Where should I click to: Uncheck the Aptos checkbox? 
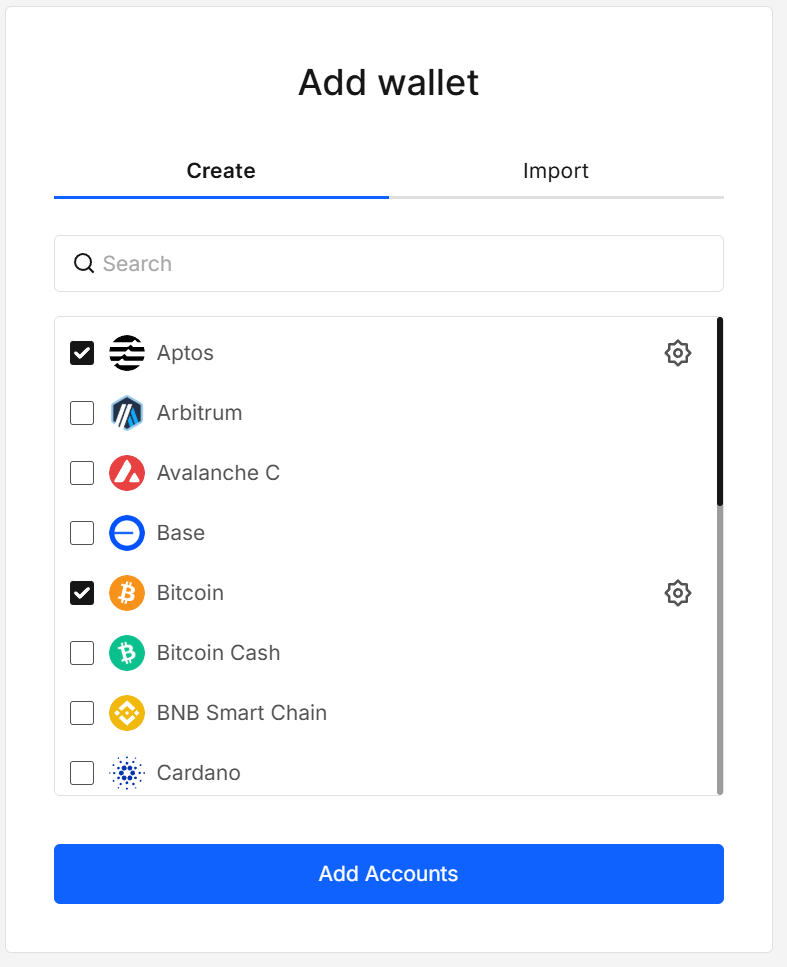click(x=81, y=353)
